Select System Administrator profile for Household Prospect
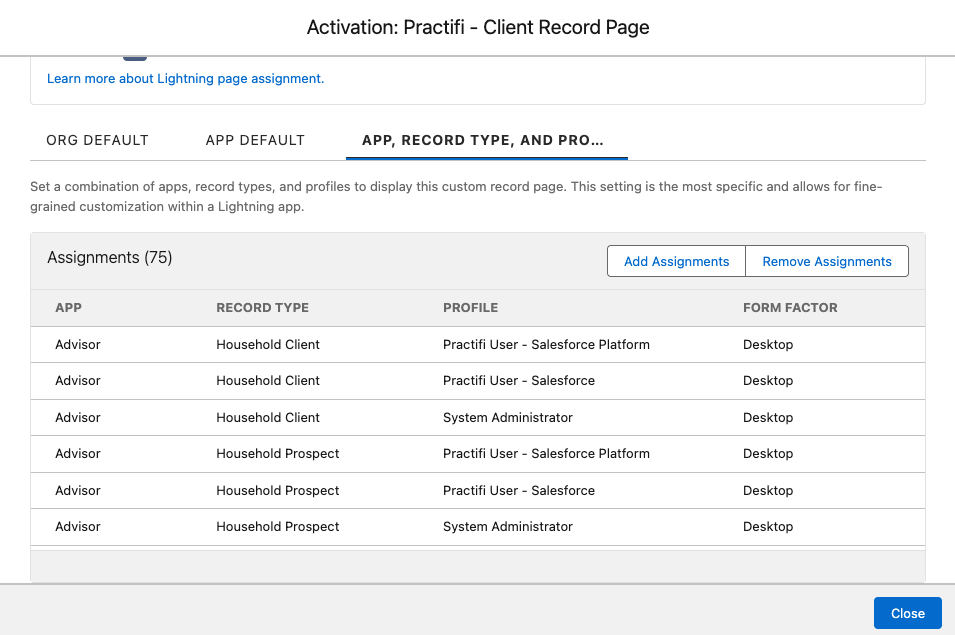Image resolution: width=955 pixels, height=635 pixels. (508, 527)
